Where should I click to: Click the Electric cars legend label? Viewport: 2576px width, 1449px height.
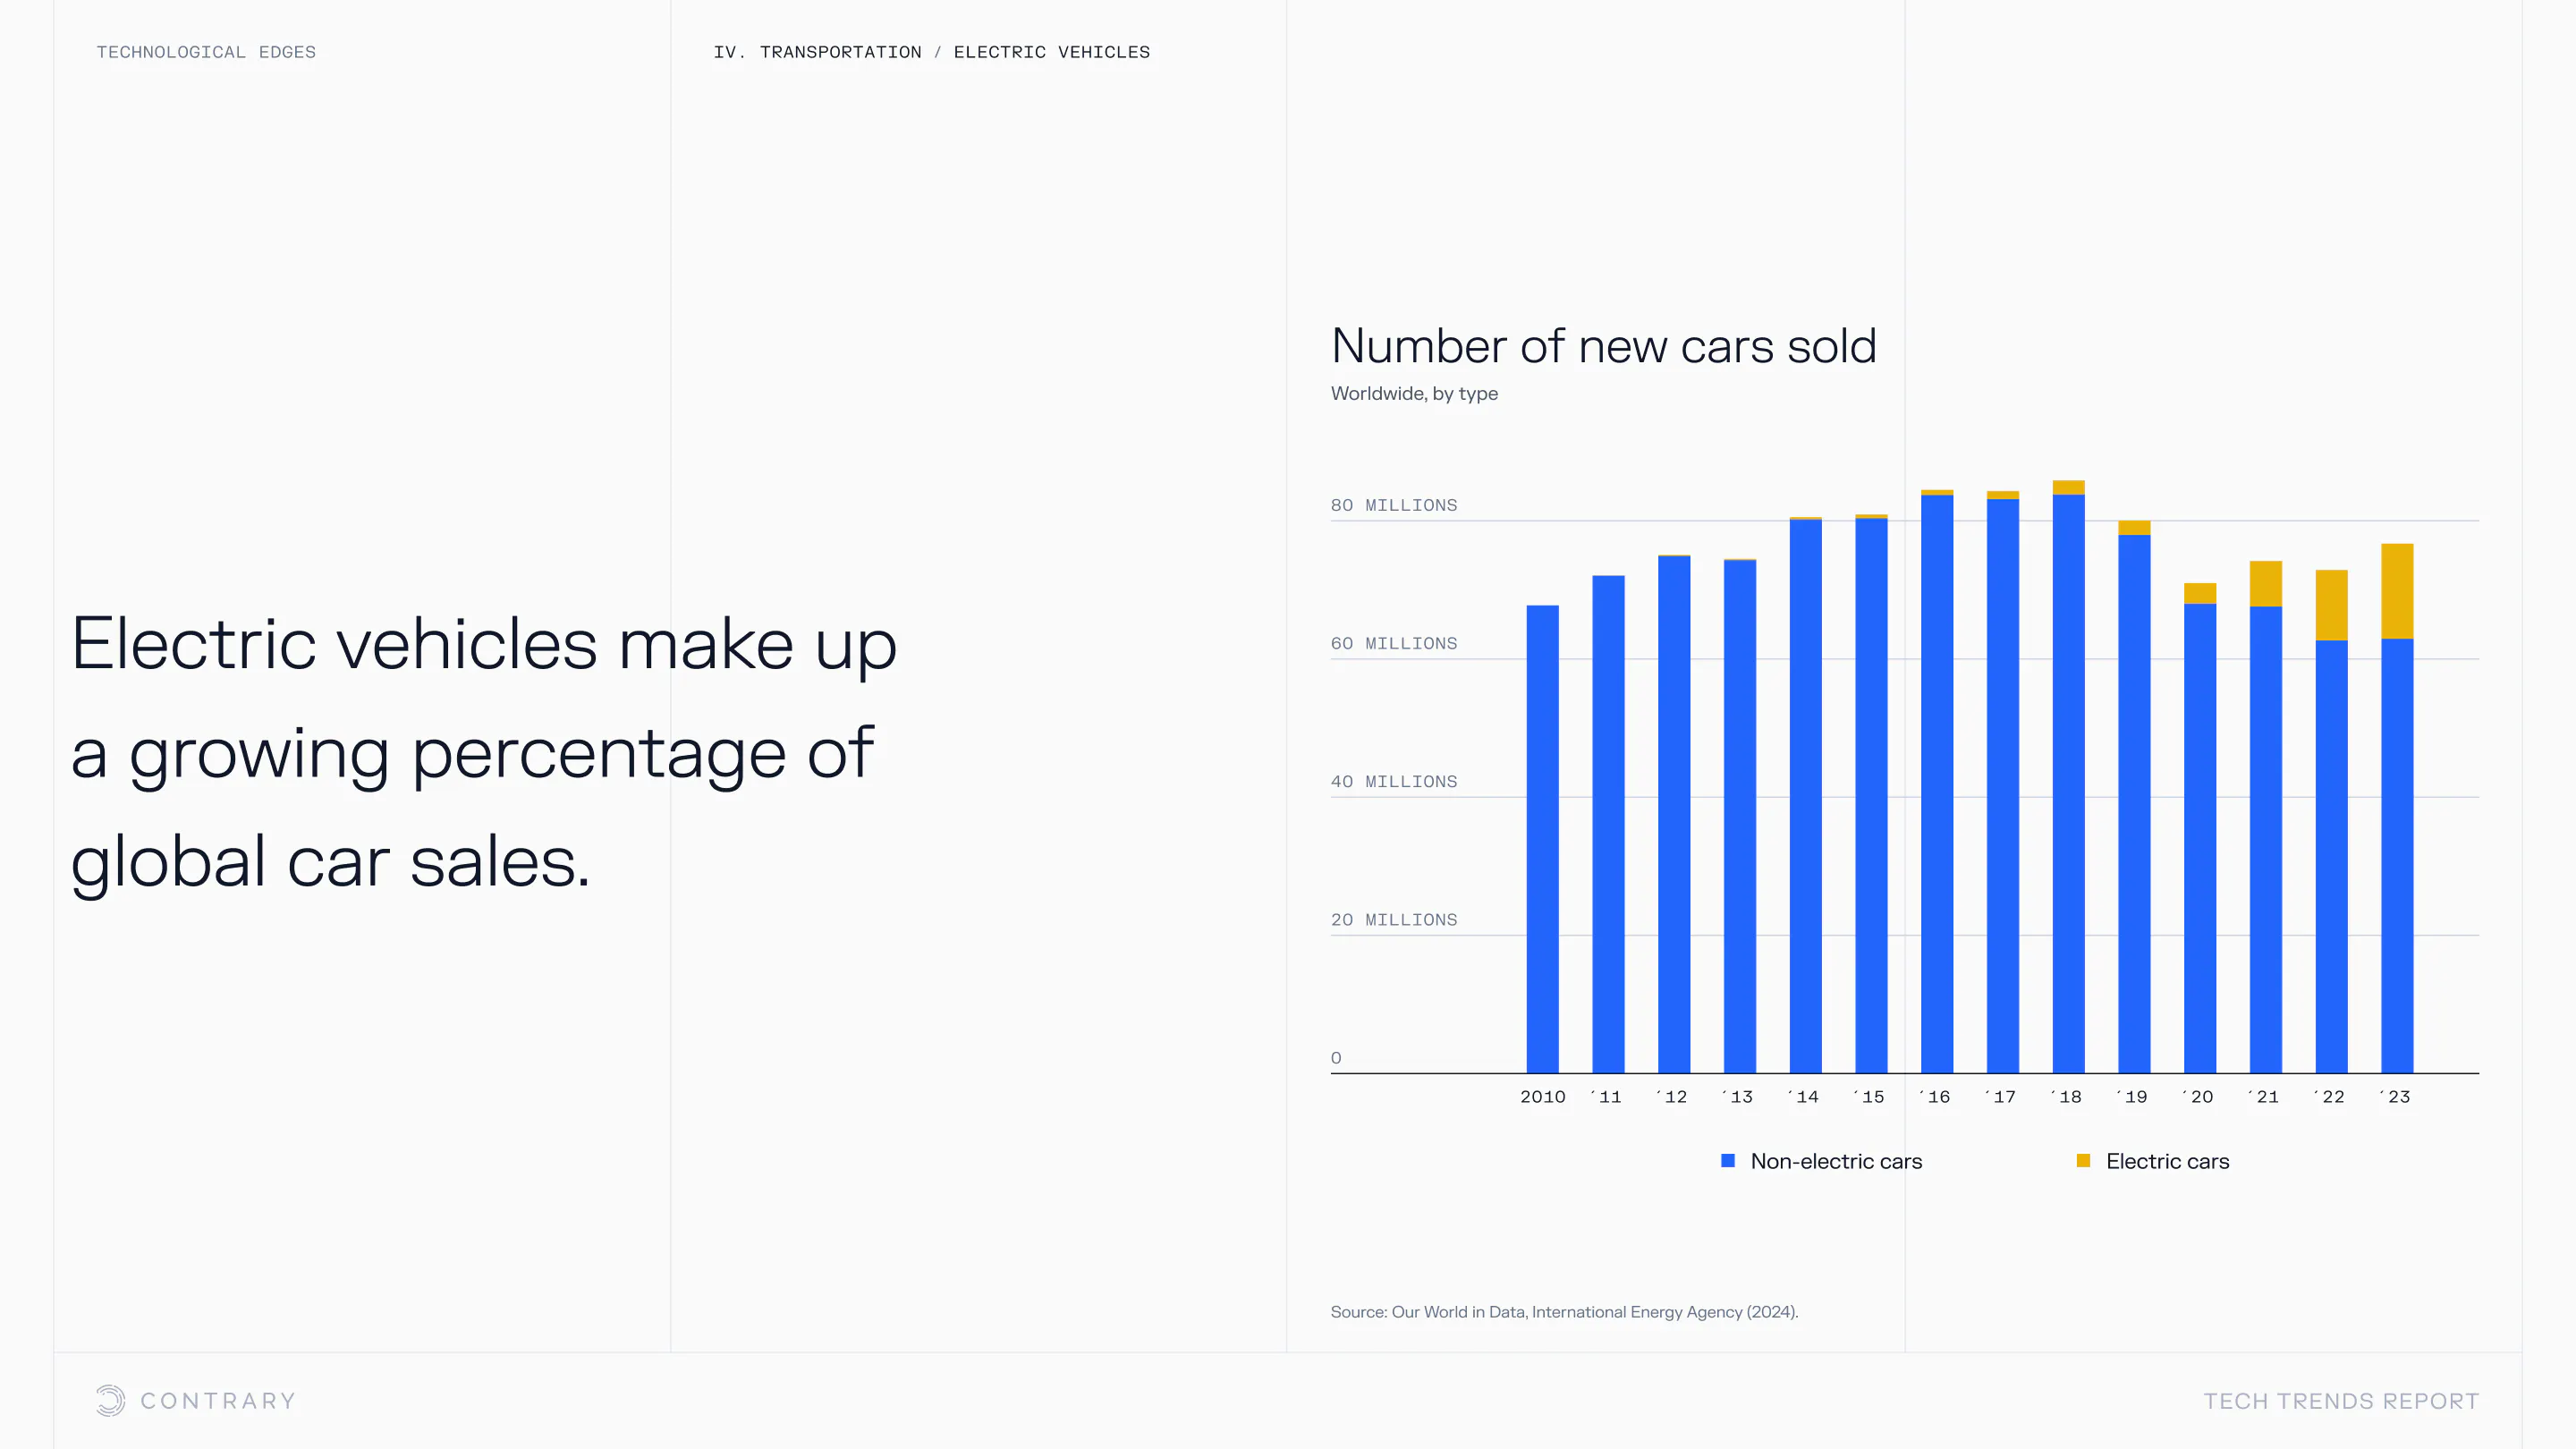(2167, 1161)
